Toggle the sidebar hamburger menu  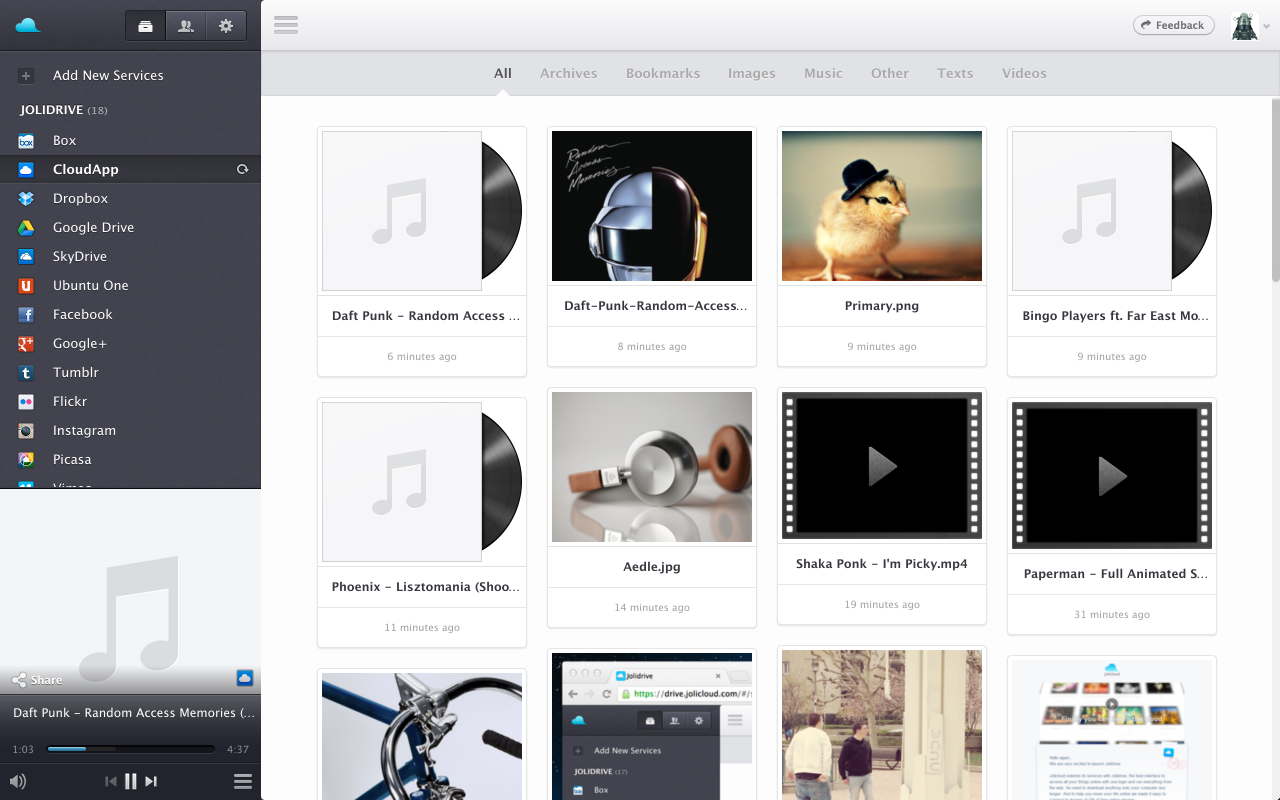click(286, 25)
